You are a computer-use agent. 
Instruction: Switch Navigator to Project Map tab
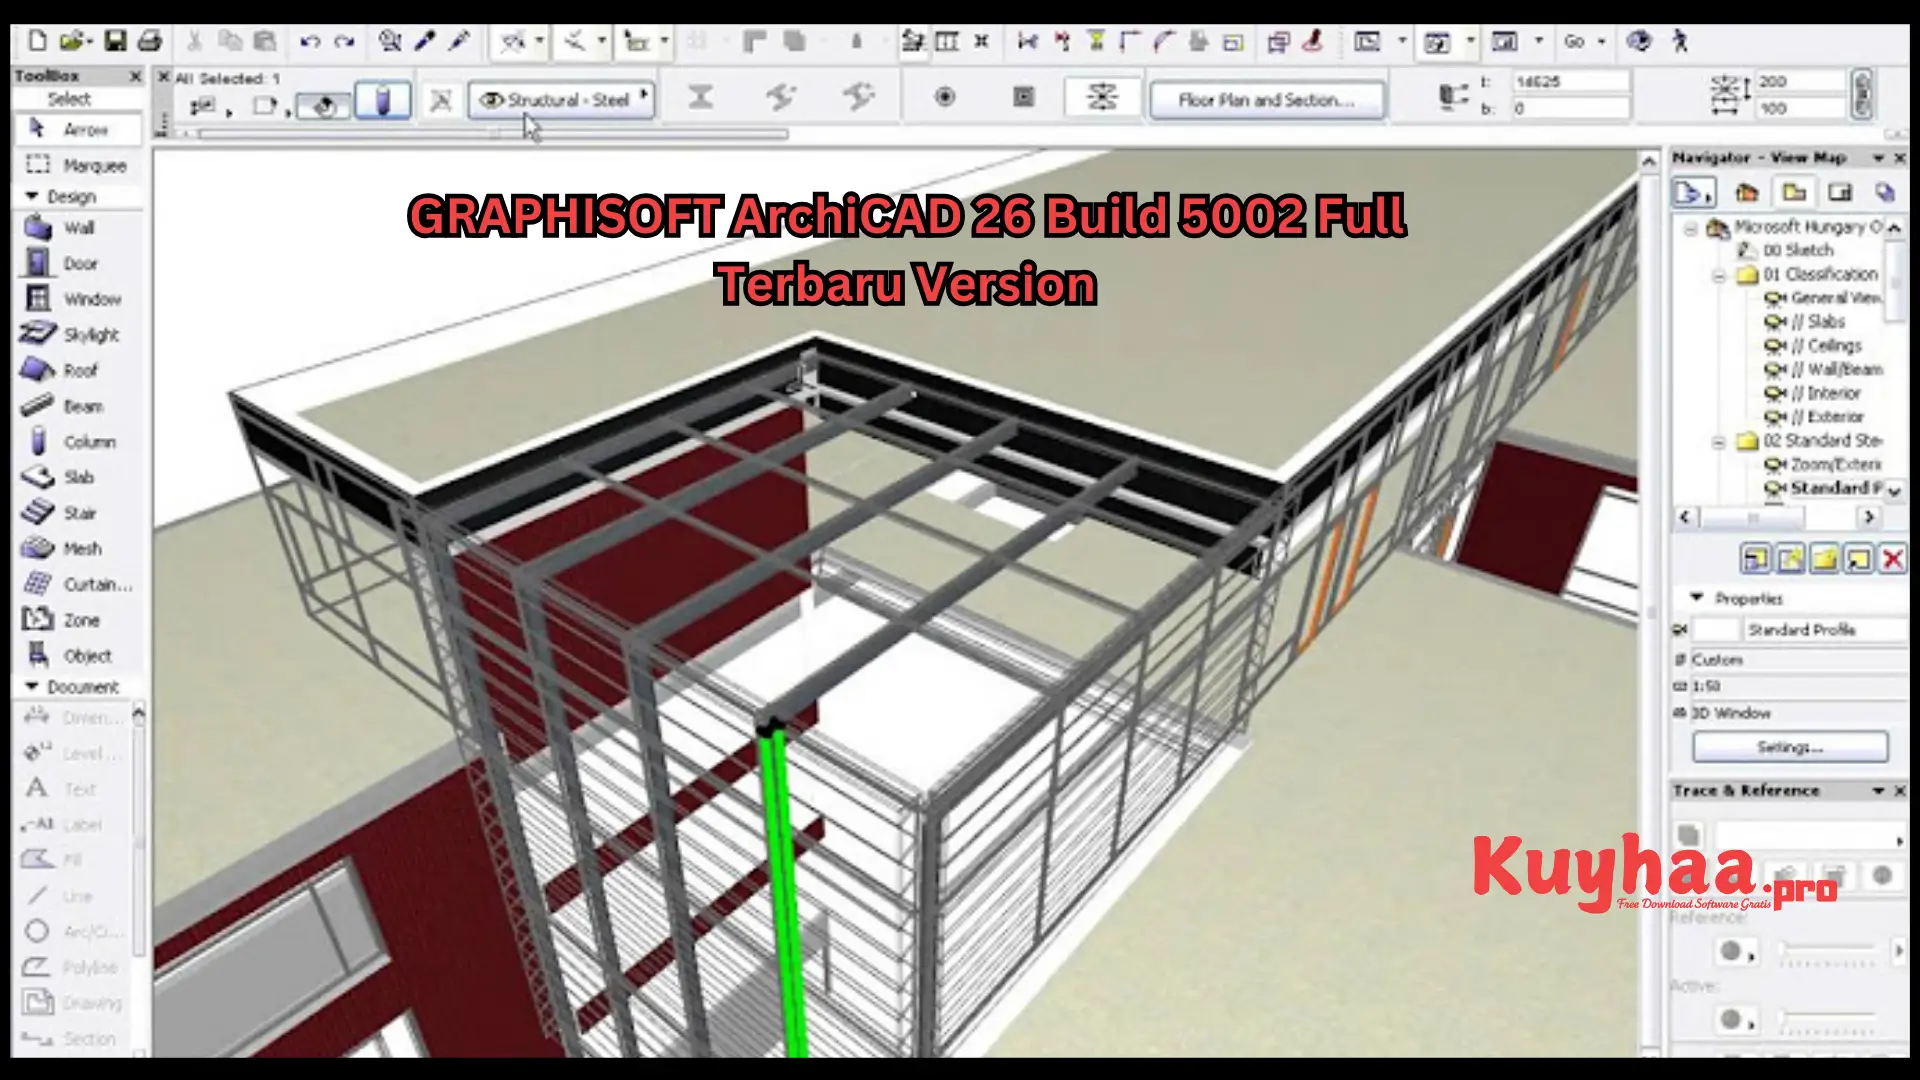click(x=1747, y=192)
